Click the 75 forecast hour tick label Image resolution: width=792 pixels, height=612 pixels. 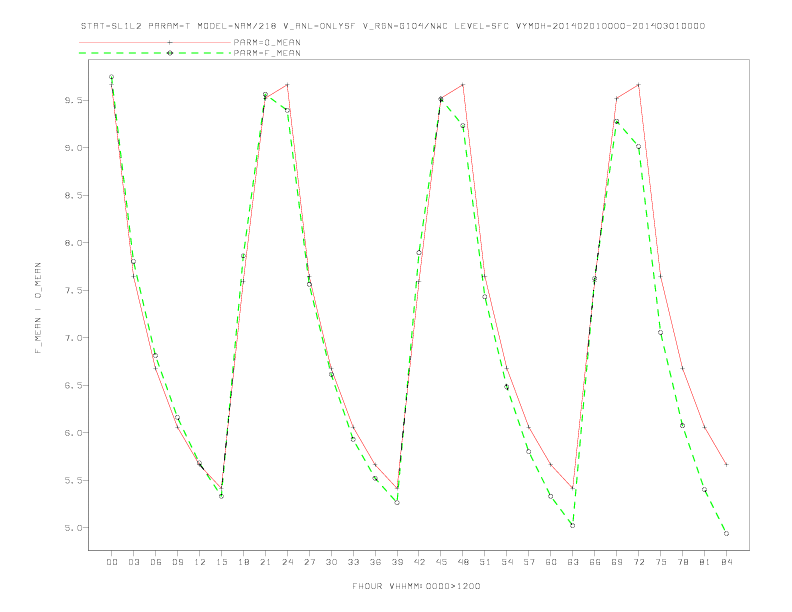(661, 562)
